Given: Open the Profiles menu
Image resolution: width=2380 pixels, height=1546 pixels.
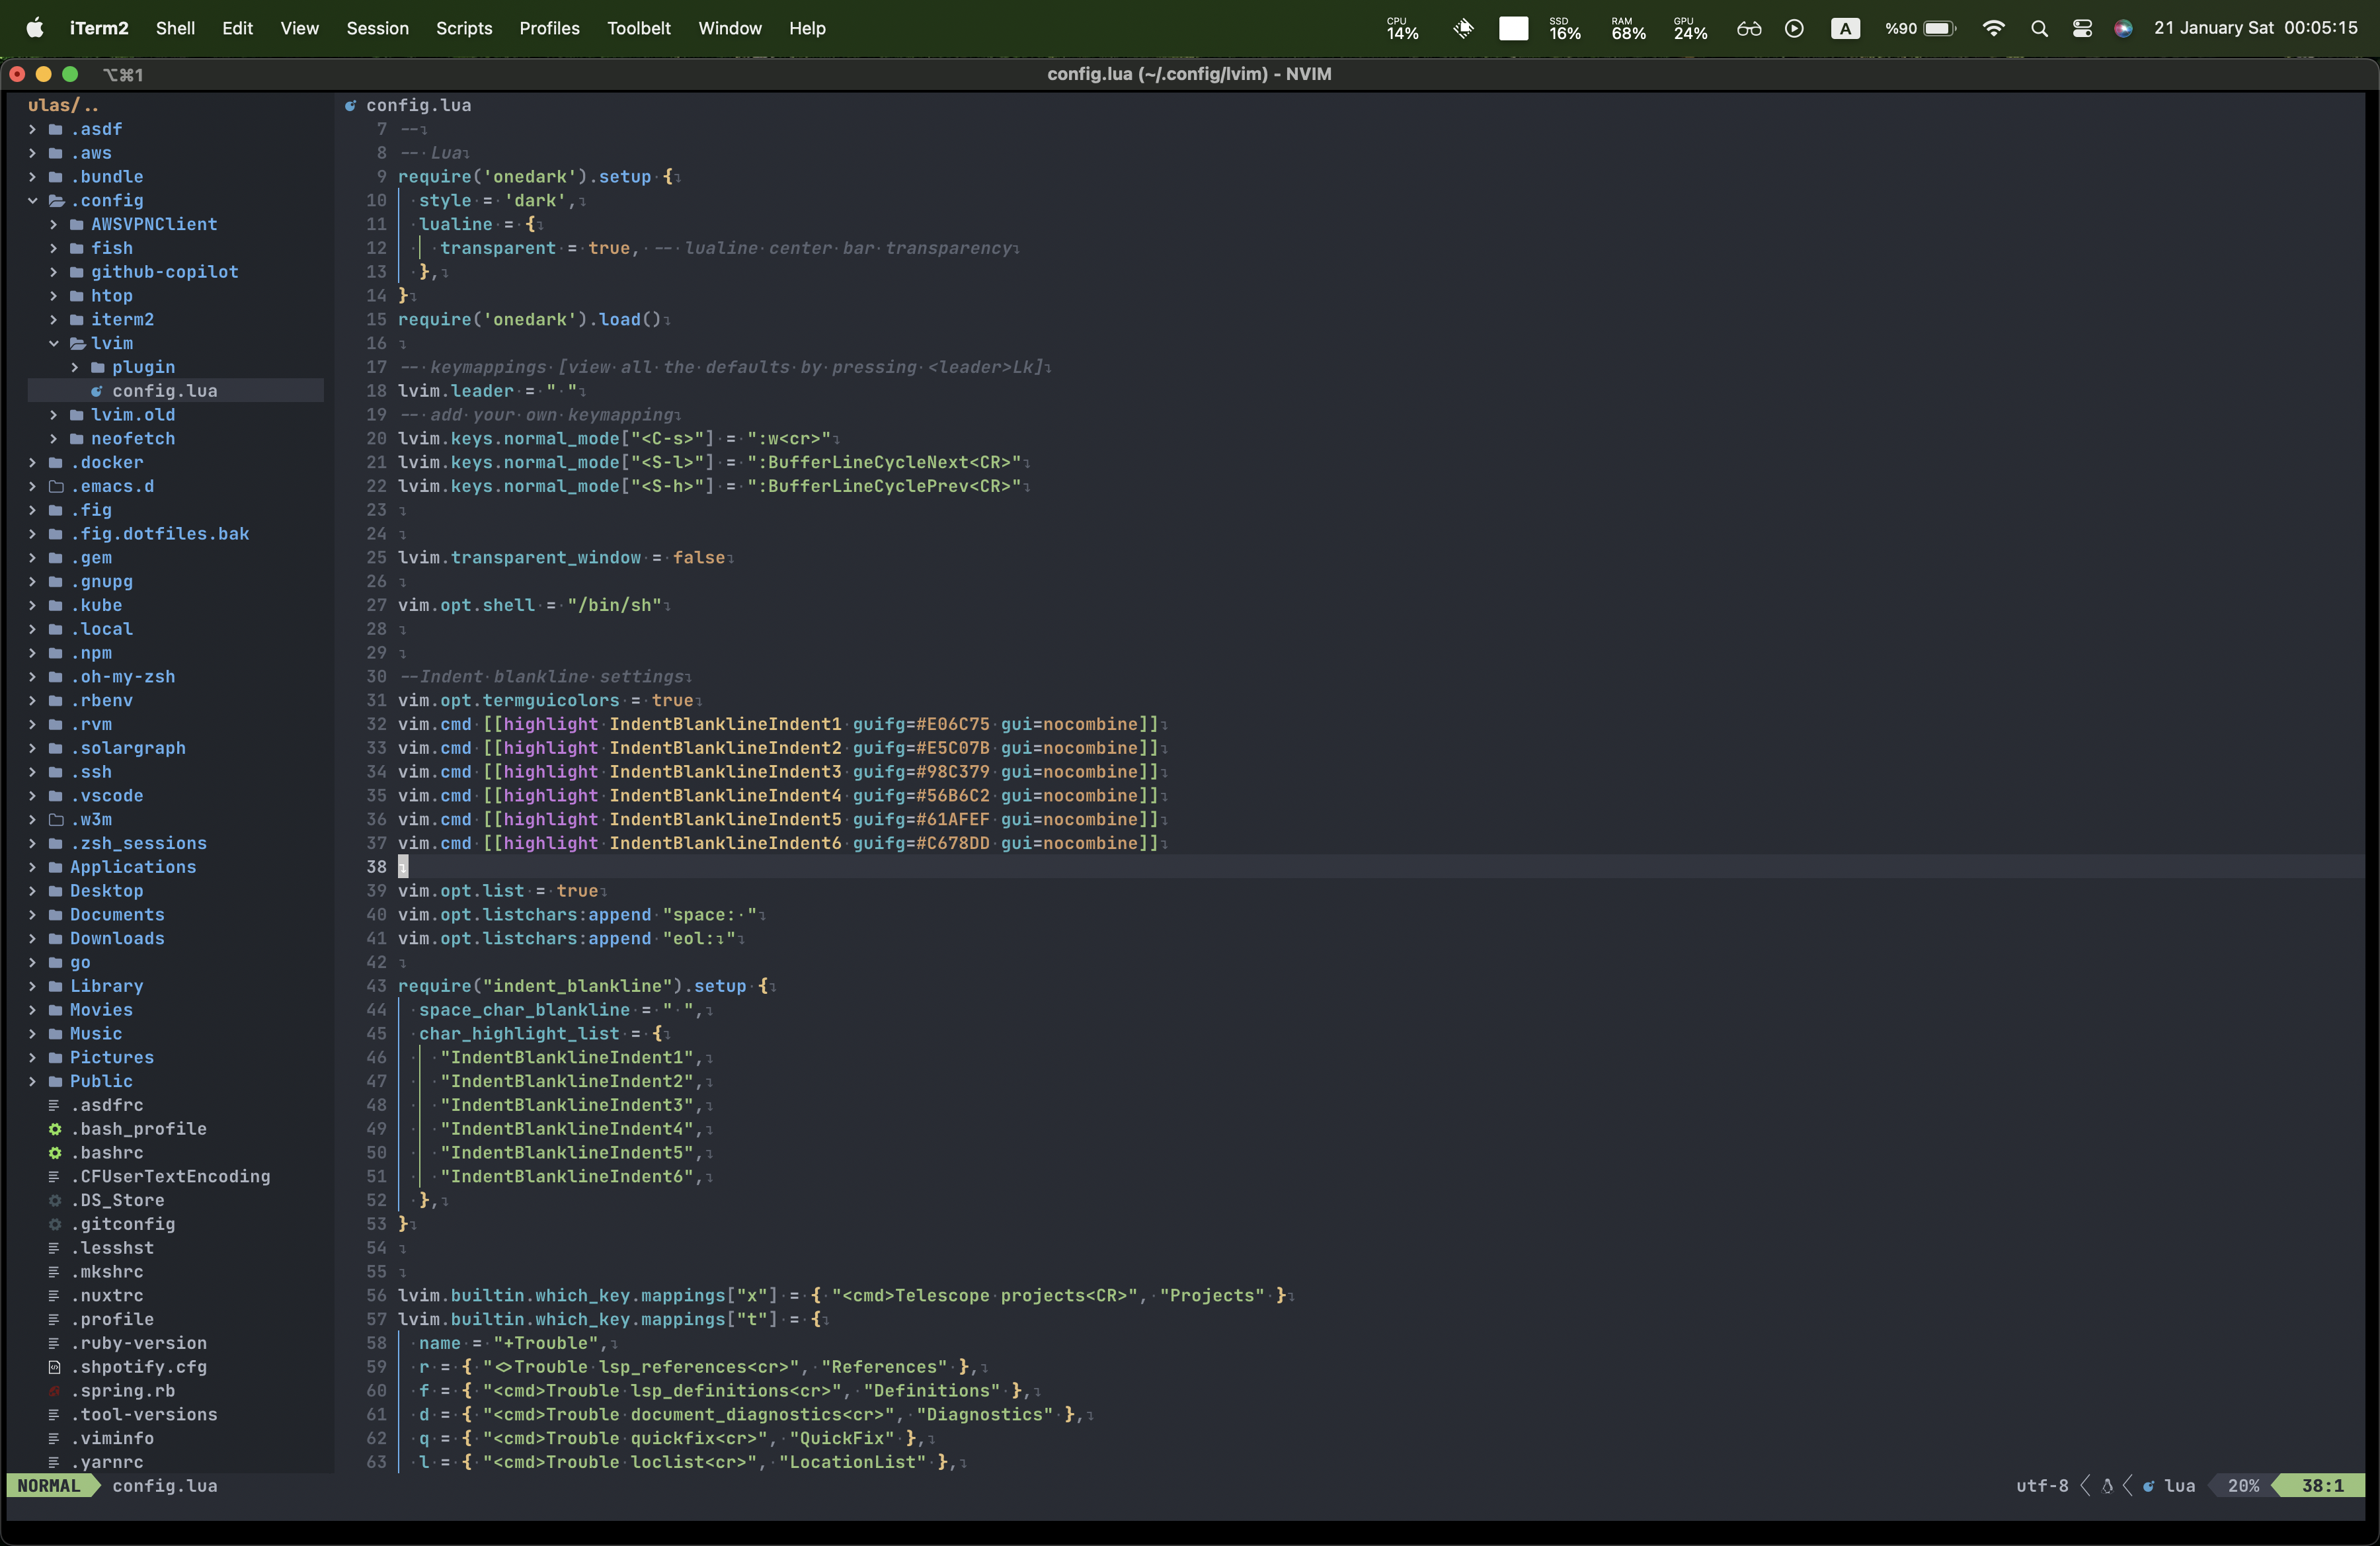Looking at the screenshot, I should [549, 28].
